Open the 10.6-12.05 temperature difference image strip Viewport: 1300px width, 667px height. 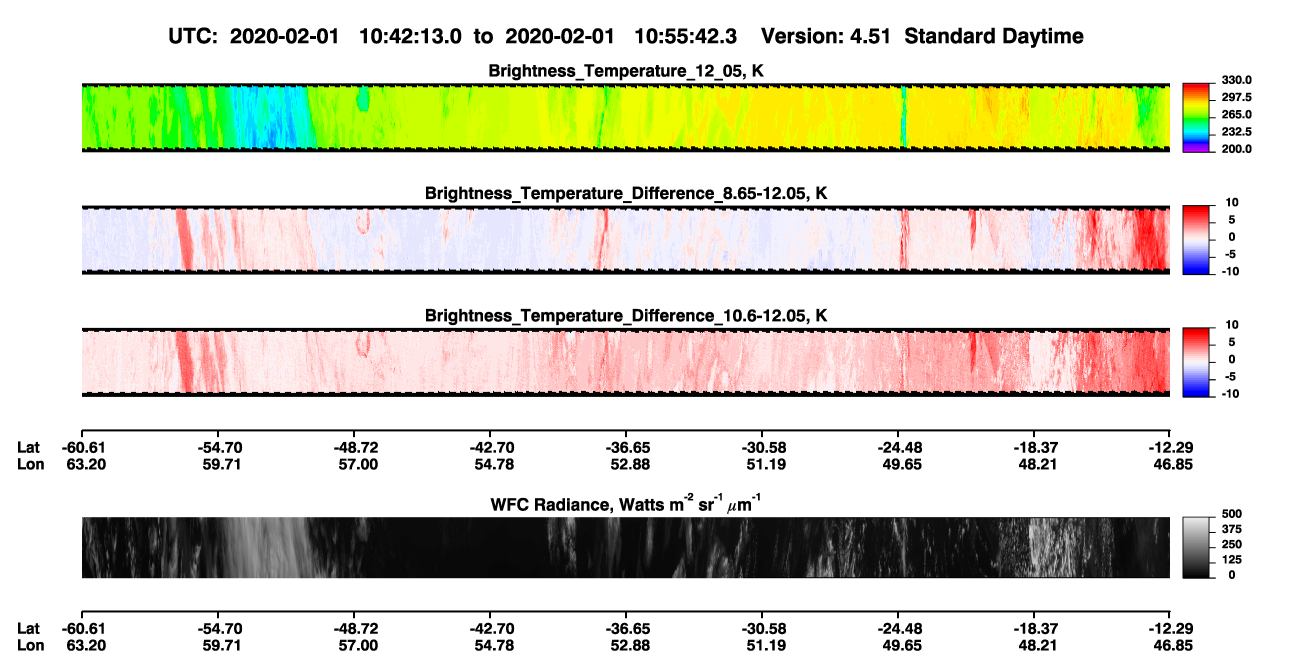coord(626,362)
